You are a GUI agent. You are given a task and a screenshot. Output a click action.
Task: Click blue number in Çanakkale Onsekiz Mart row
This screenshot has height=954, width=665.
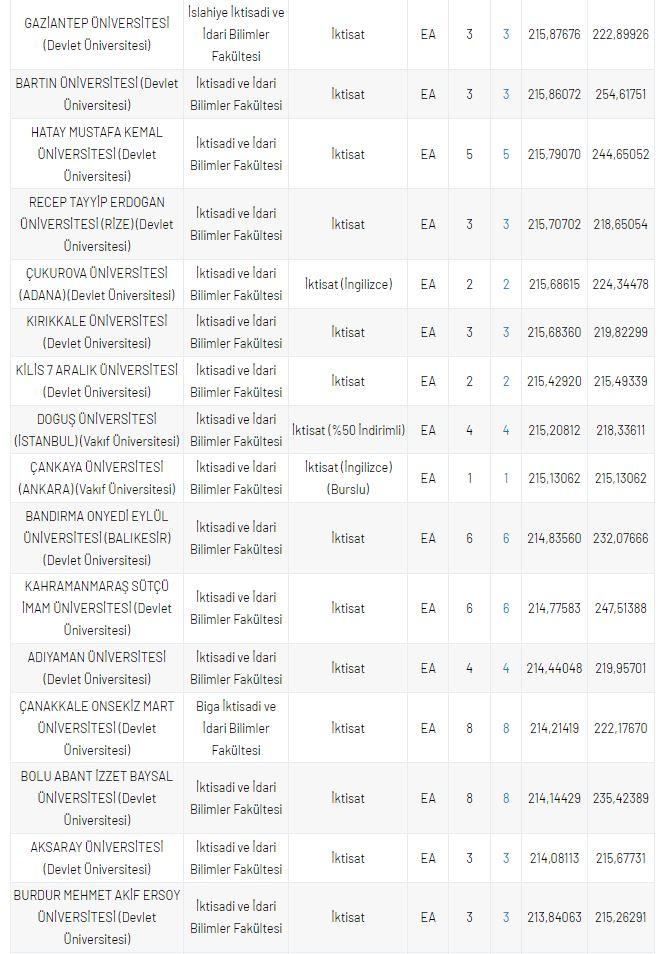506,728
